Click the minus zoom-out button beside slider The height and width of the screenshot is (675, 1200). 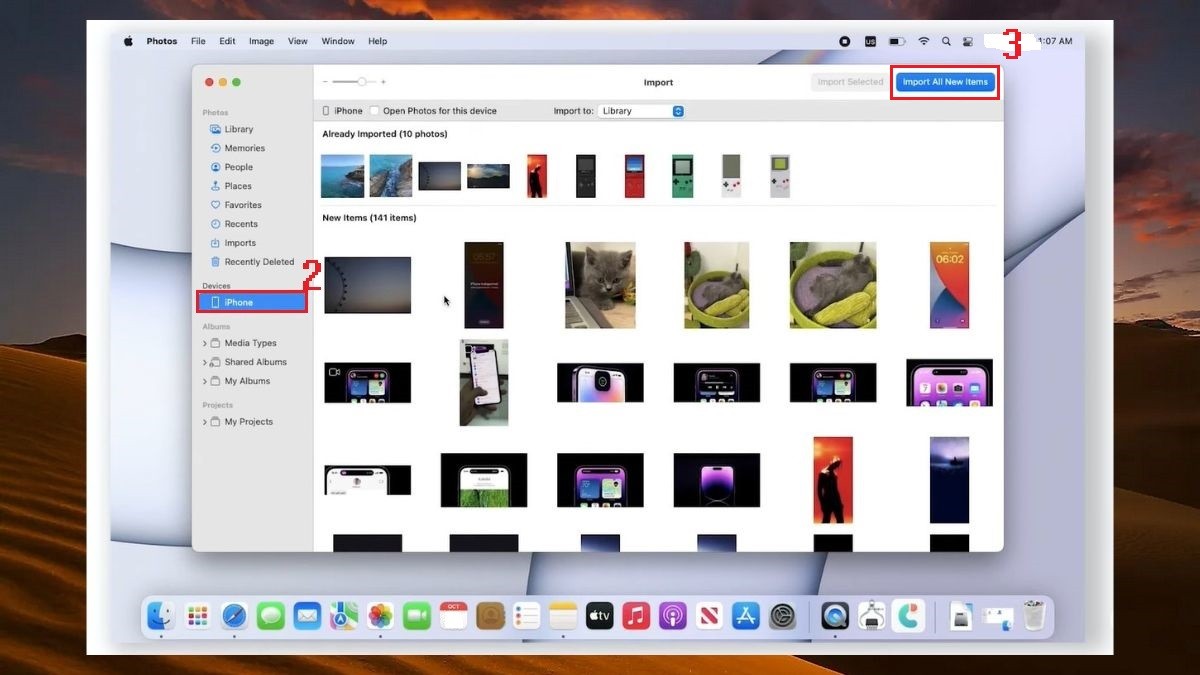tap(325, 82)
